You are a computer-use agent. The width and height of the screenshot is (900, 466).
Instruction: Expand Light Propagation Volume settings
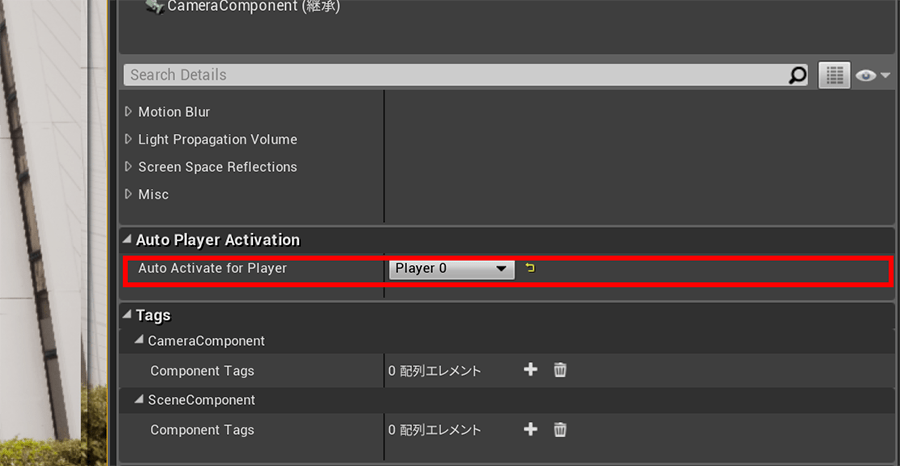128,139
